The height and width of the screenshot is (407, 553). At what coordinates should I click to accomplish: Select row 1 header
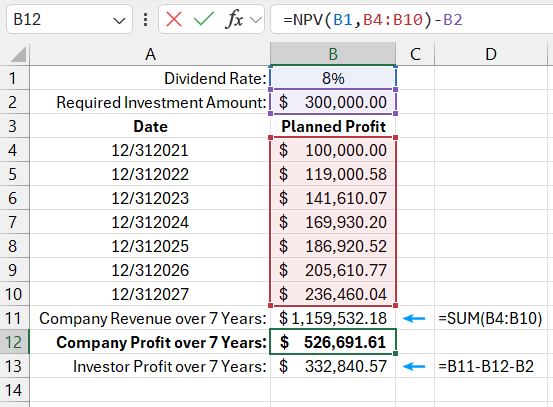pos(14,78)
